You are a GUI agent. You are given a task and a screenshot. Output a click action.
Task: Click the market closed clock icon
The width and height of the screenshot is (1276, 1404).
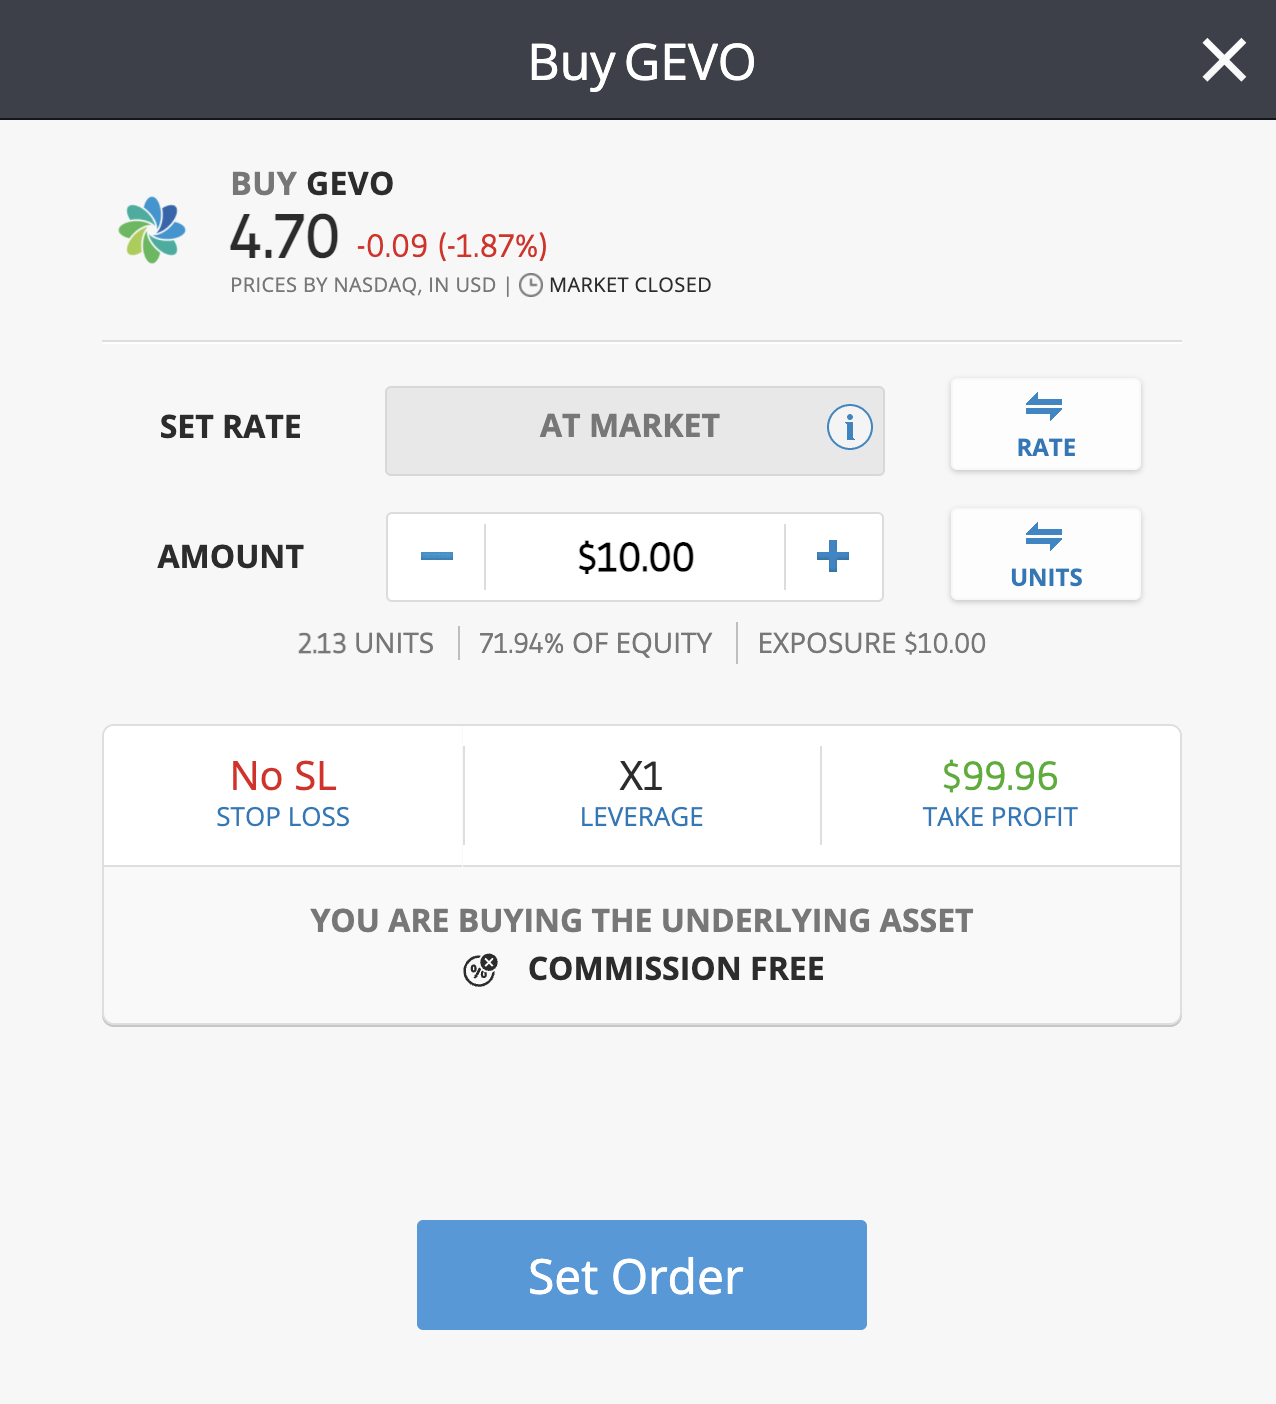click(531, 285)
